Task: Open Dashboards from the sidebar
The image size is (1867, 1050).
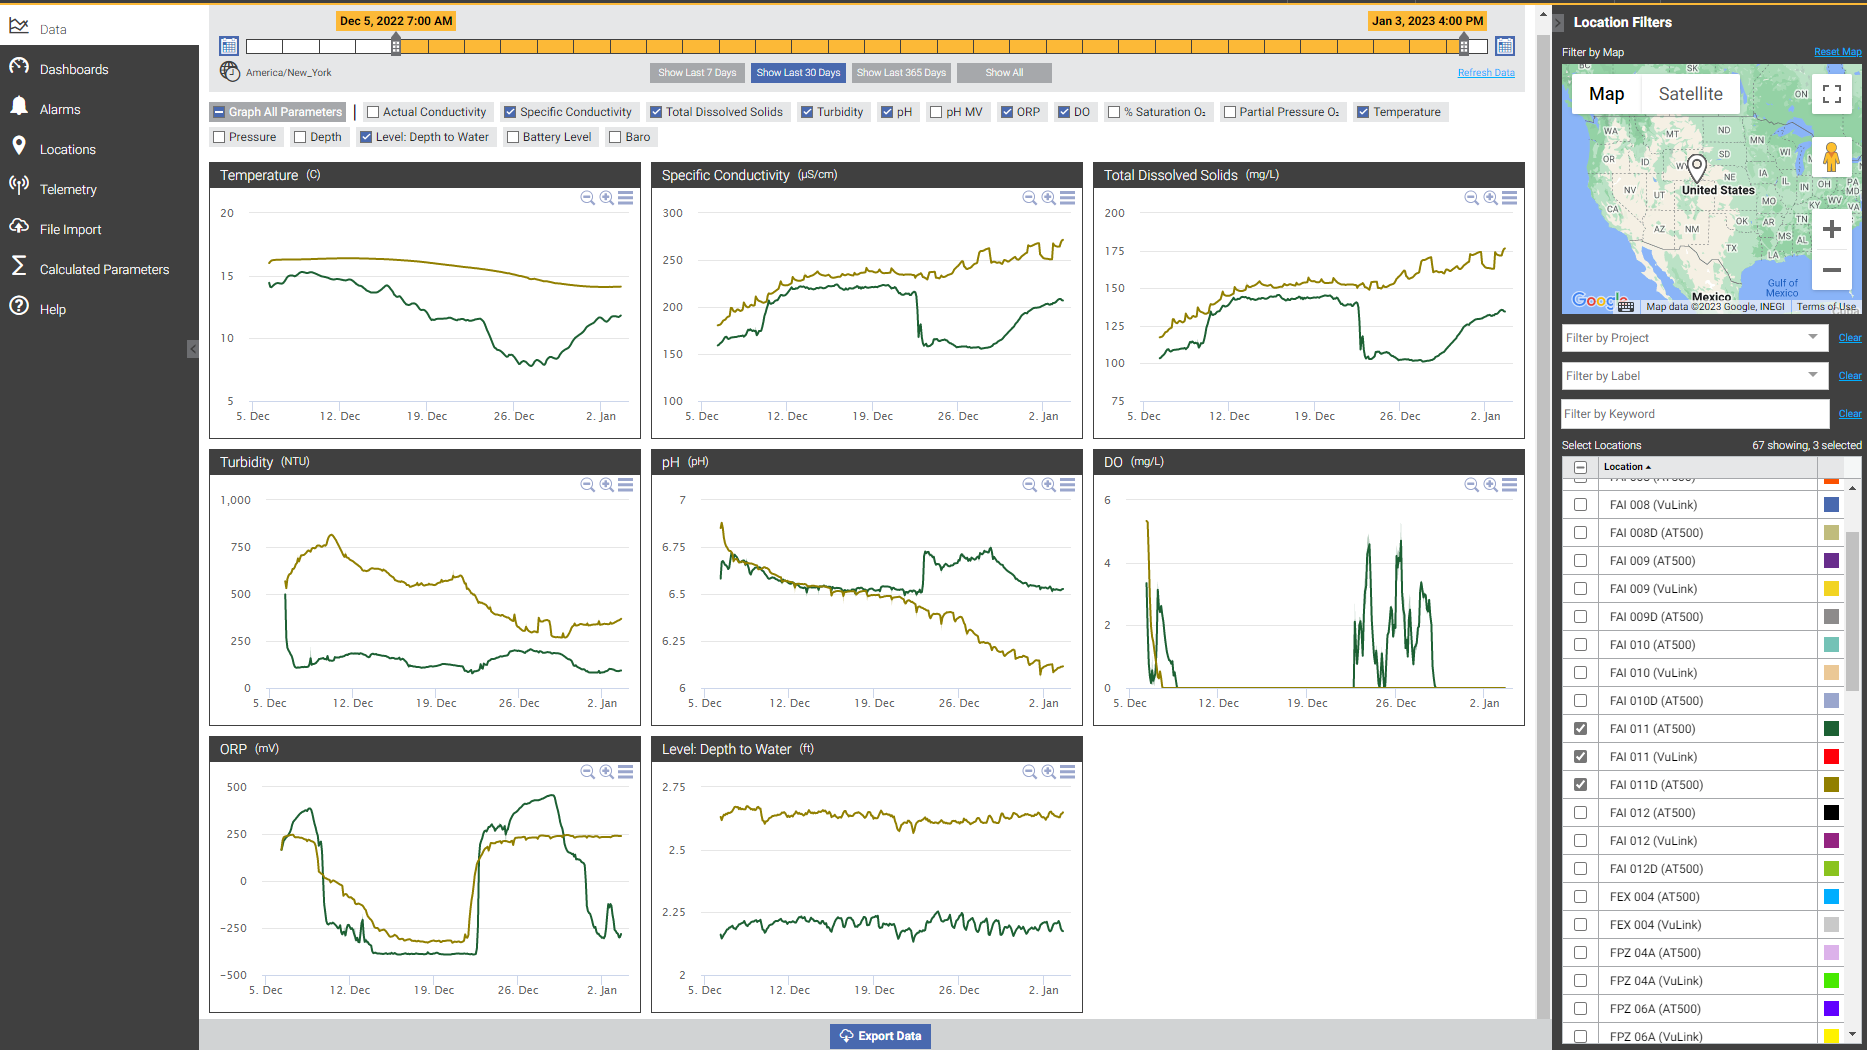Action: 74,69
